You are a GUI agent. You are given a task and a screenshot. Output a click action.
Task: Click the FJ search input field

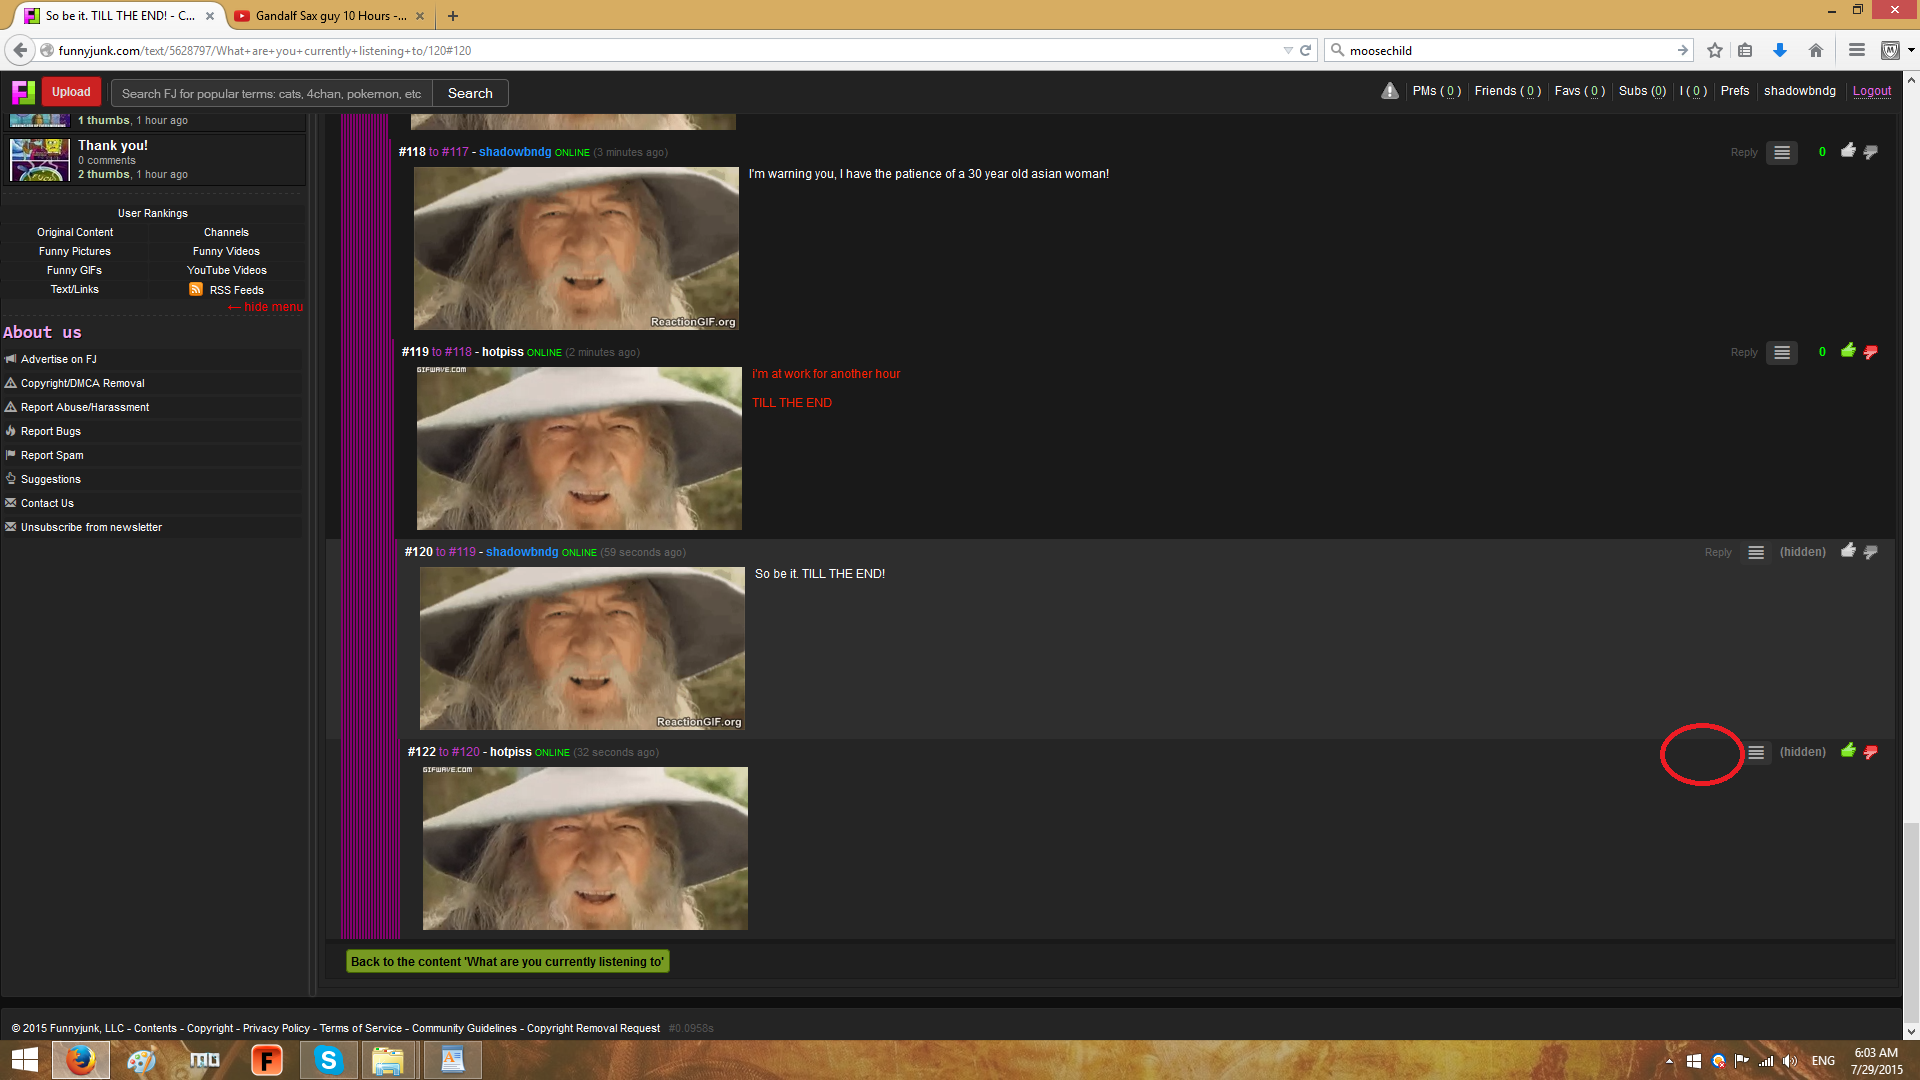(271, 93)
